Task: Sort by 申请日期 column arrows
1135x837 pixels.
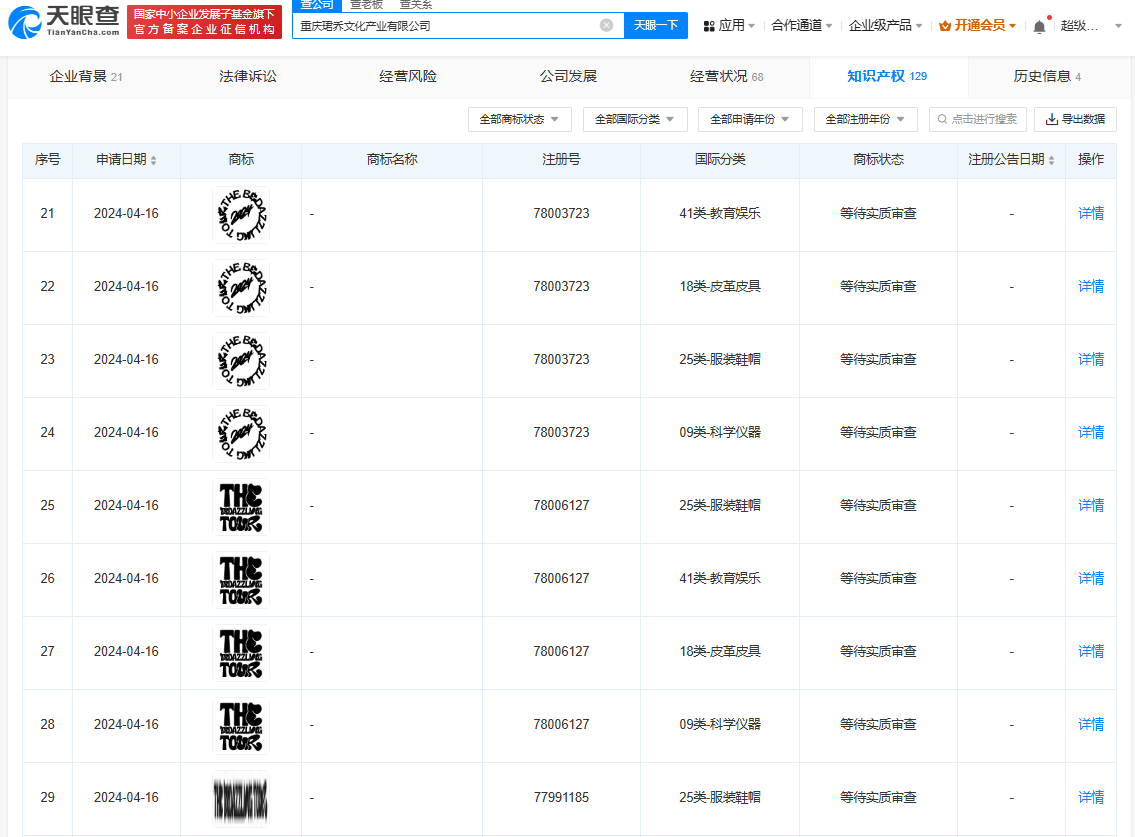Action: (x=153, y=160)
